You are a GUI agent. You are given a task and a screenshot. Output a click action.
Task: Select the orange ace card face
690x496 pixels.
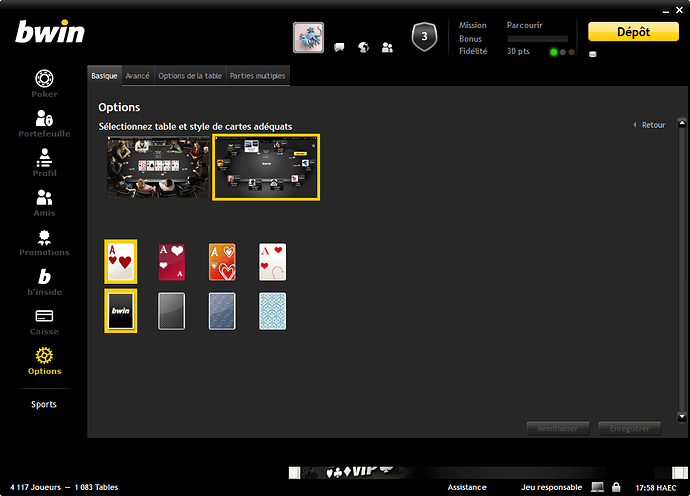222,262
